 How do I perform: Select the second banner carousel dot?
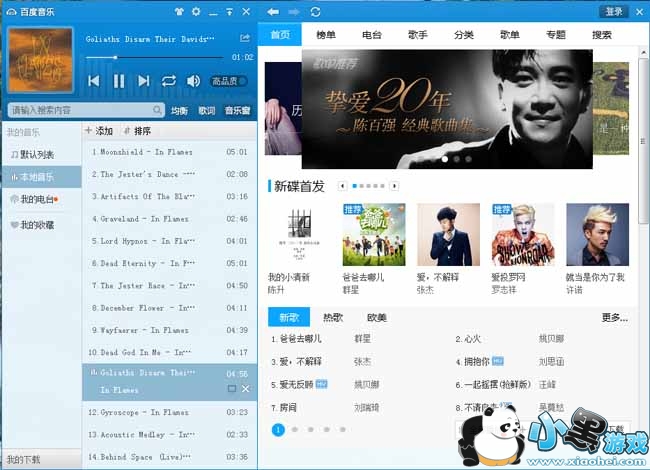456,159
